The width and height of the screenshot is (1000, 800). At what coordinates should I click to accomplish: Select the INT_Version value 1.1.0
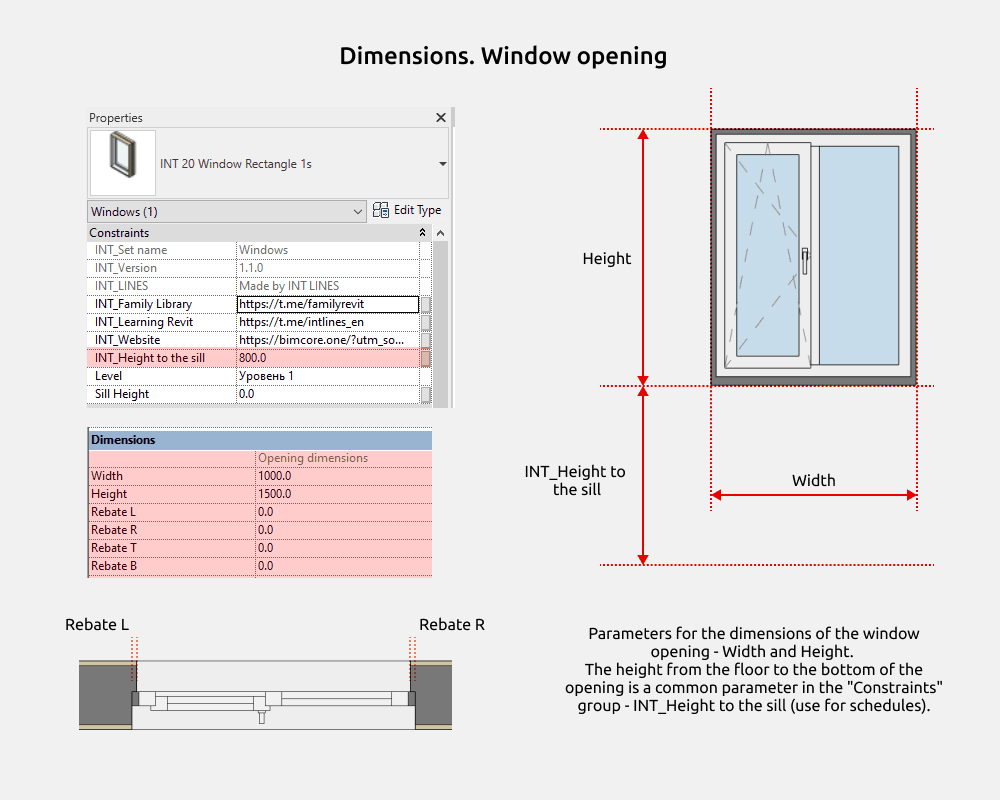coord(251,268)
